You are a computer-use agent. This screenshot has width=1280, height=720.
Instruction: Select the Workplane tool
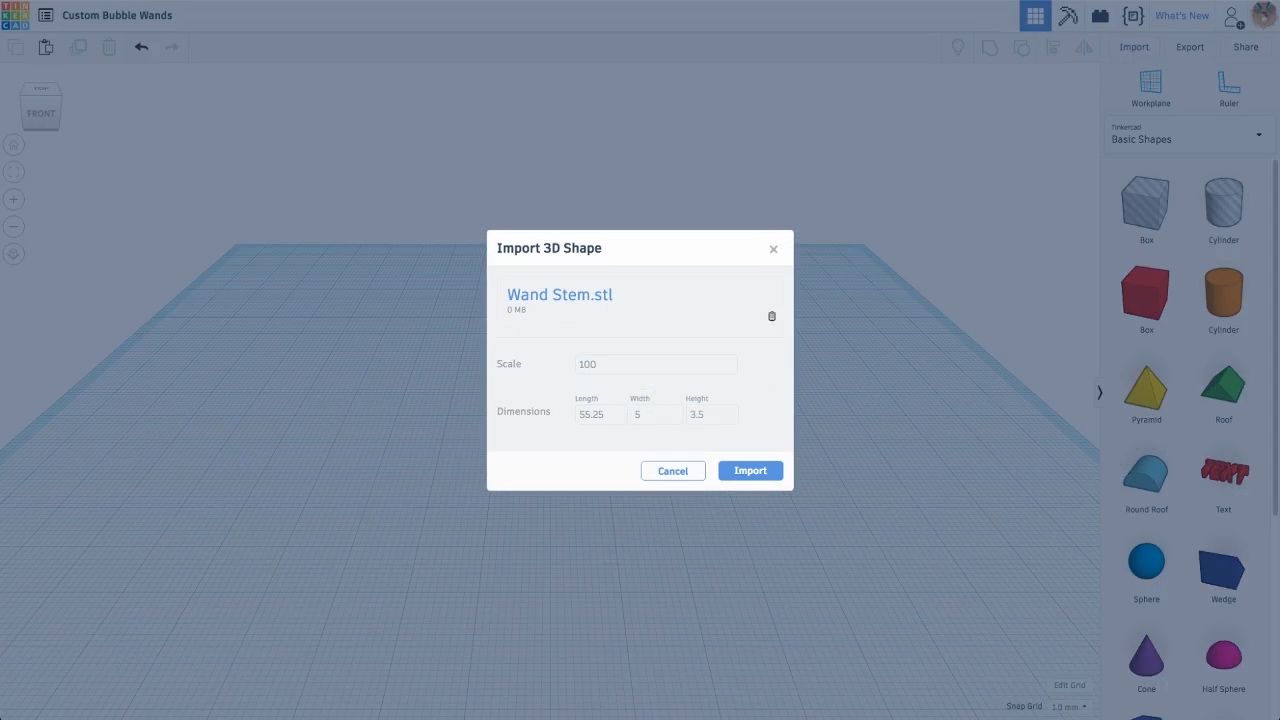click(x=1151, y=89)
